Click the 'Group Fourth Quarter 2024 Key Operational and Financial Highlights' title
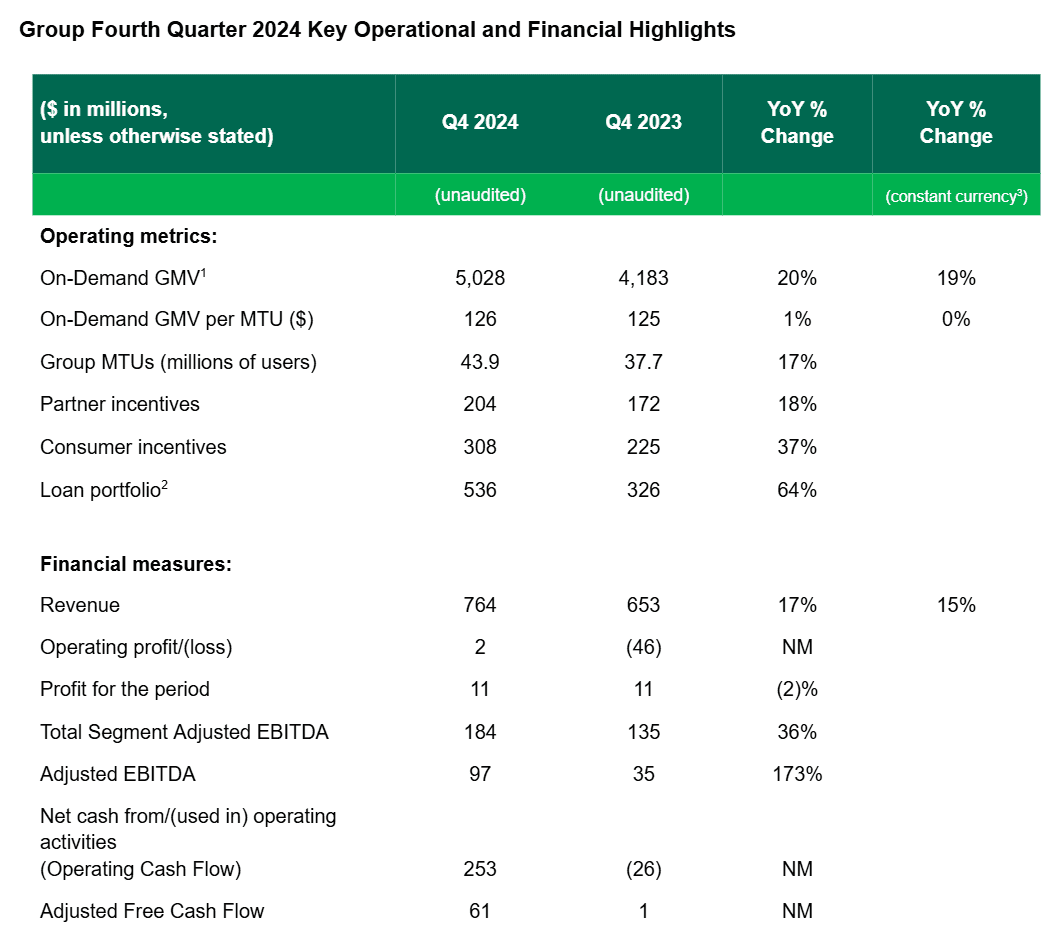 point(377,30)
